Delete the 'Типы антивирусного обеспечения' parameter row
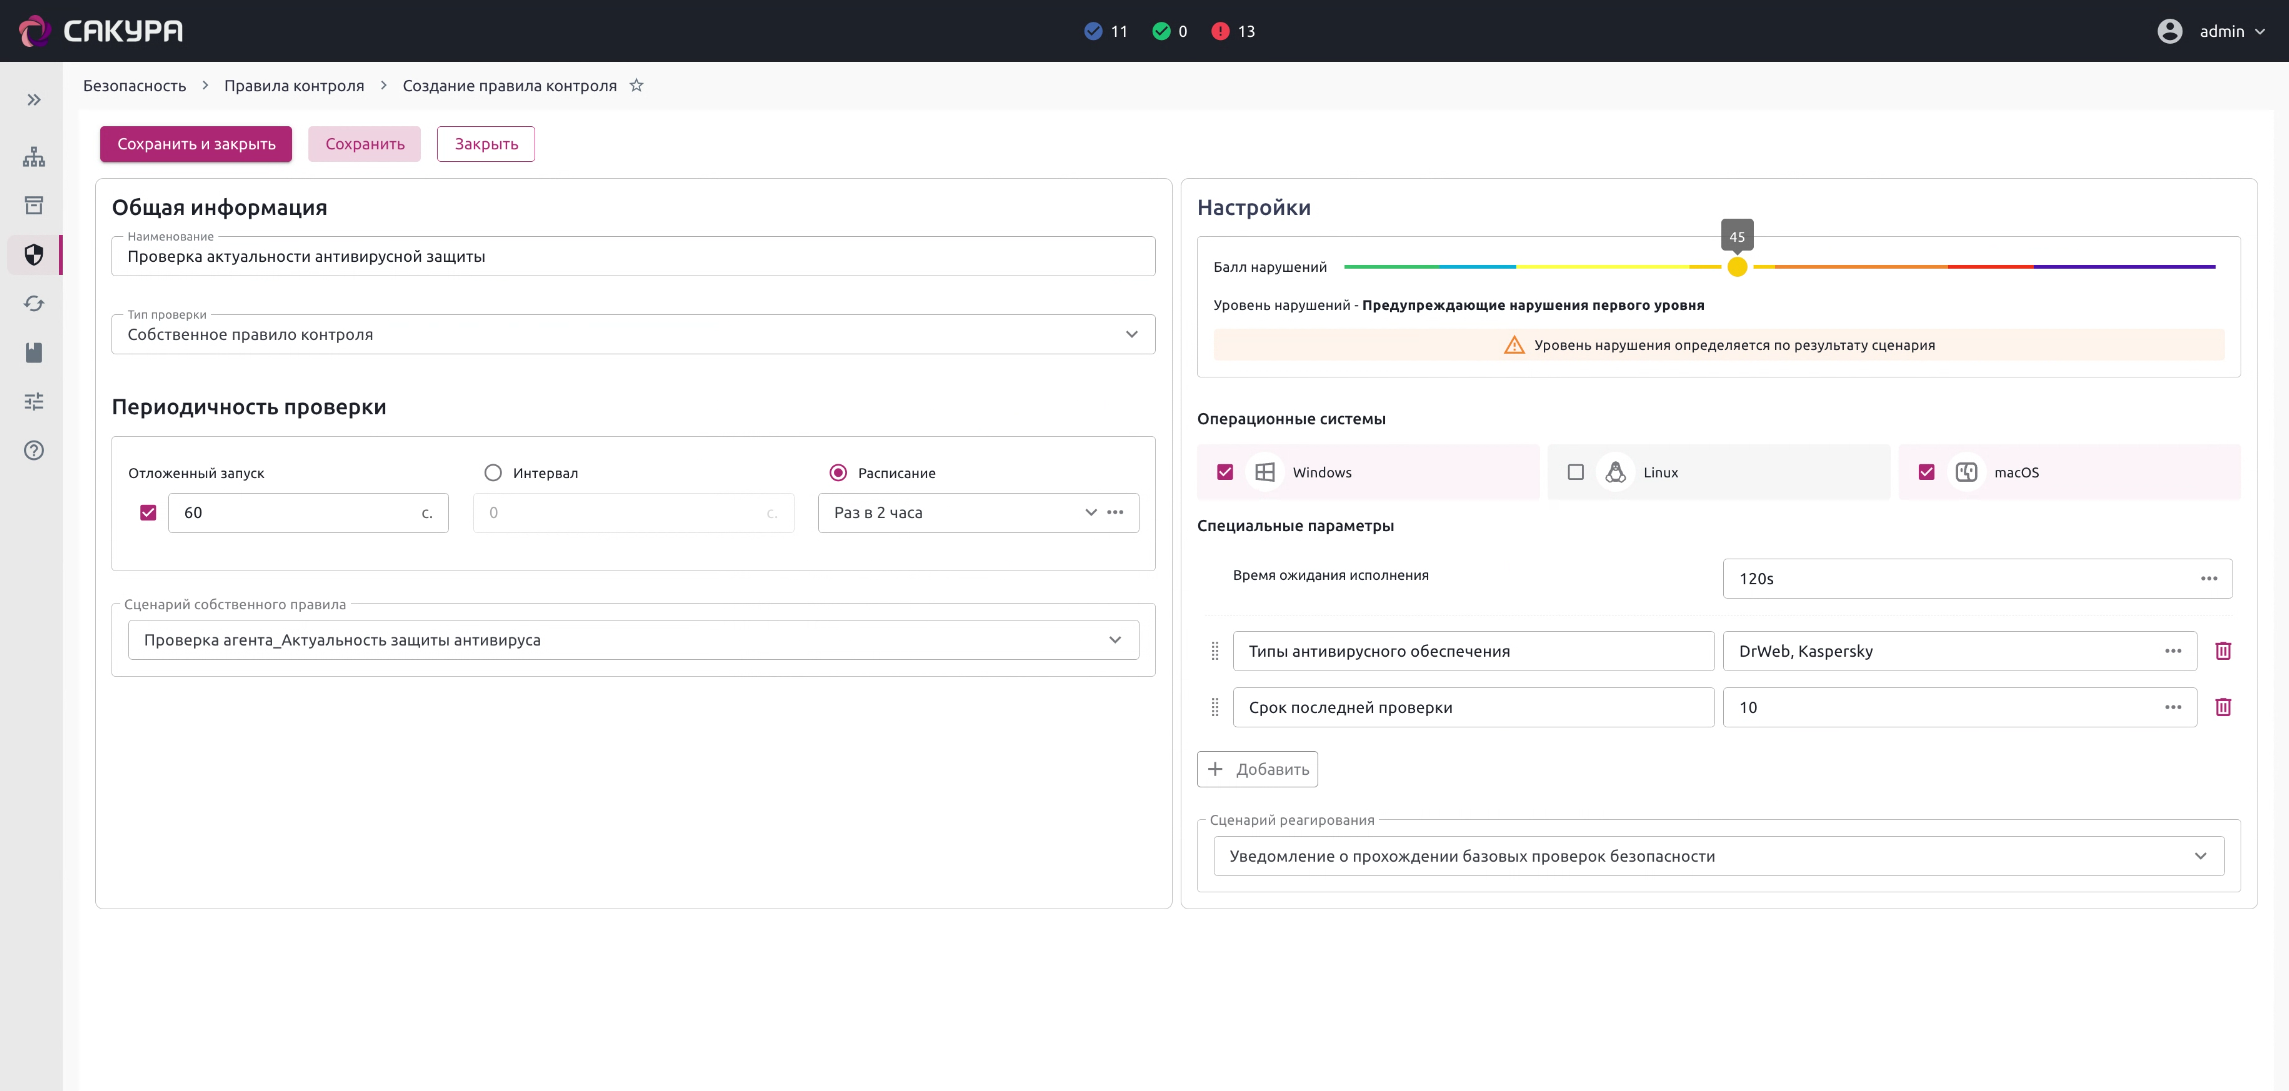This screenshot has height=1091, width=2289. click(x=2223, y=651)
